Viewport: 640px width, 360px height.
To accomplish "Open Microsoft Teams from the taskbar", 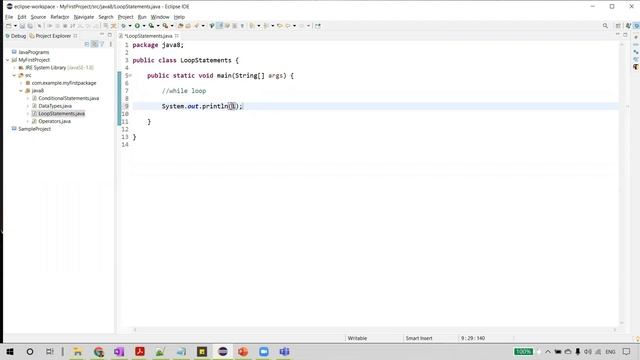I will (x=284, y=351).
